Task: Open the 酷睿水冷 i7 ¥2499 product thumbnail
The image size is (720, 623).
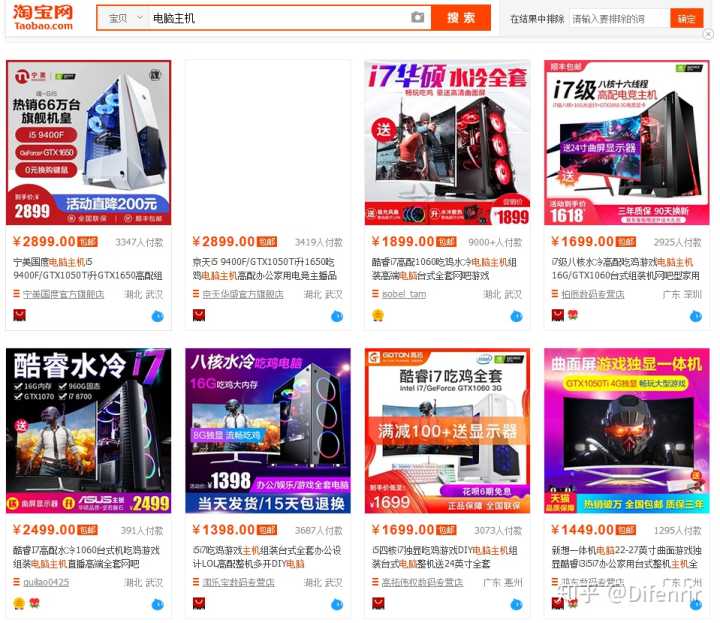Action: pos(89,431)
